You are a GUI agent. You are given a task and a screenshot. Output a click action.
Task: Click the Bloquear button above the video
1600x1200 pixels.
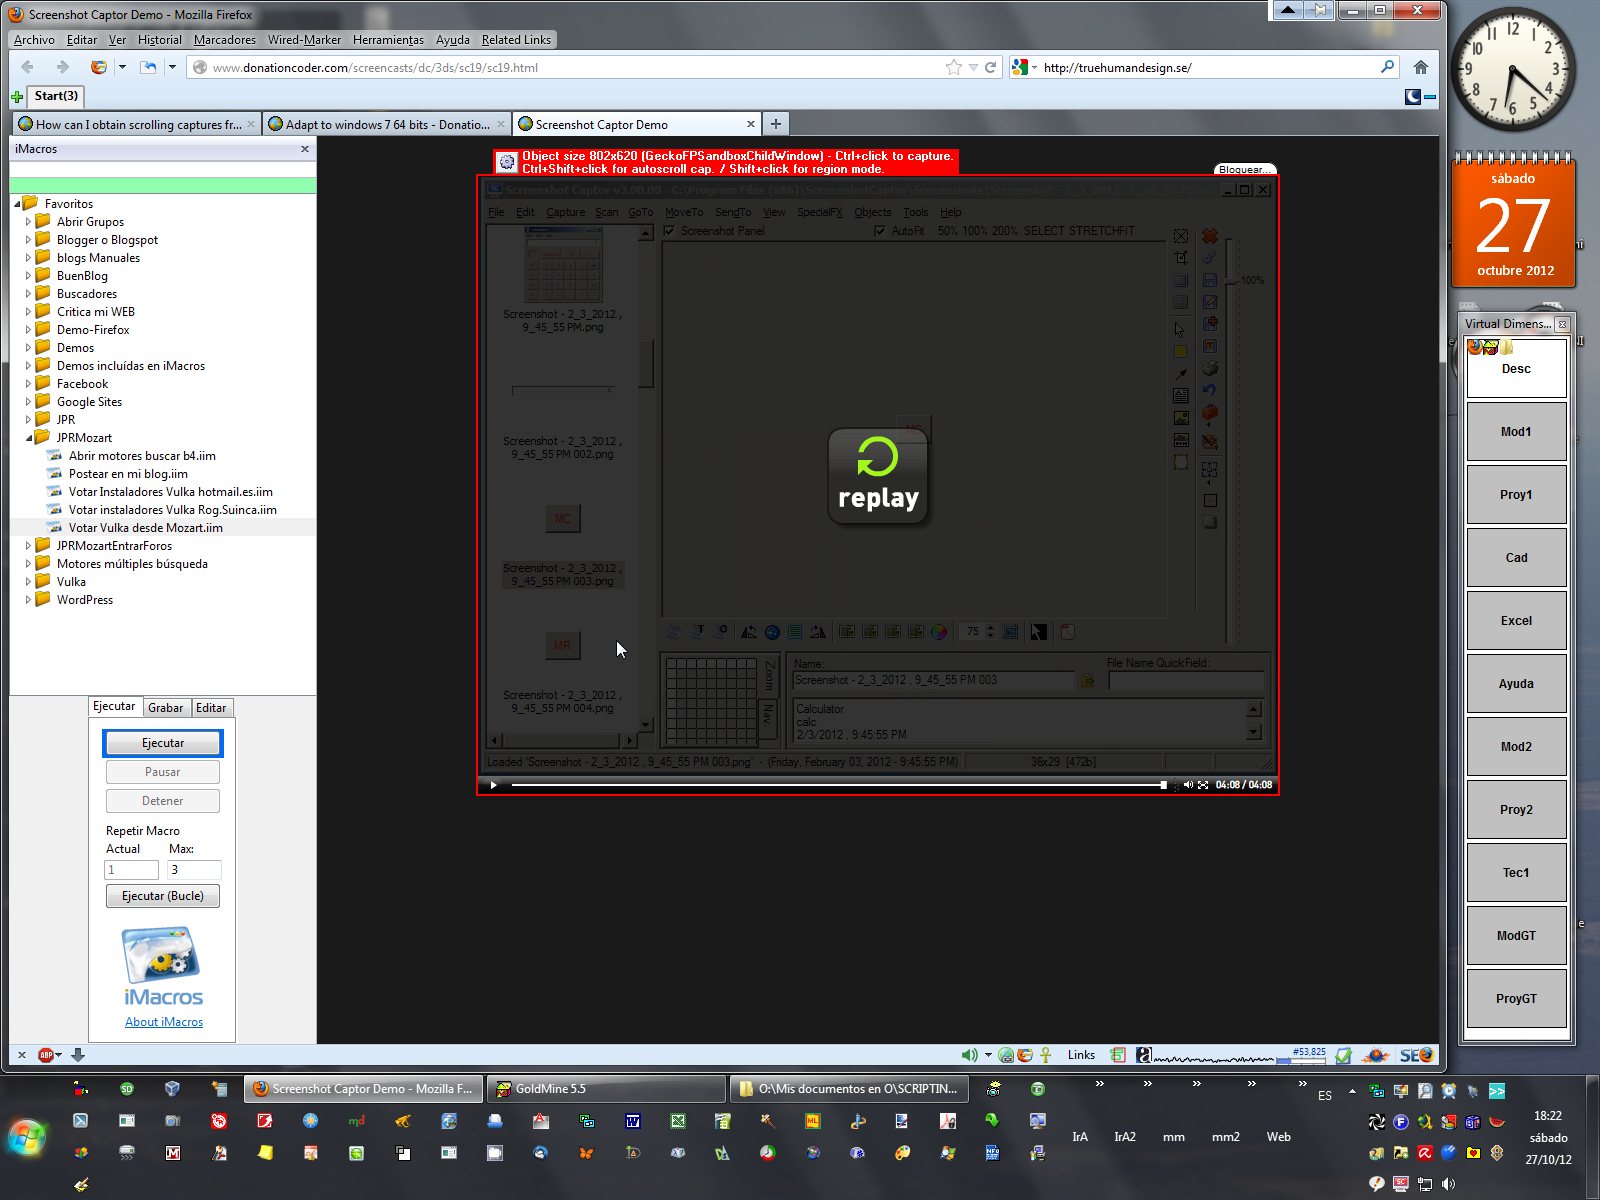pyautogui.click(x=1245, y=169)
